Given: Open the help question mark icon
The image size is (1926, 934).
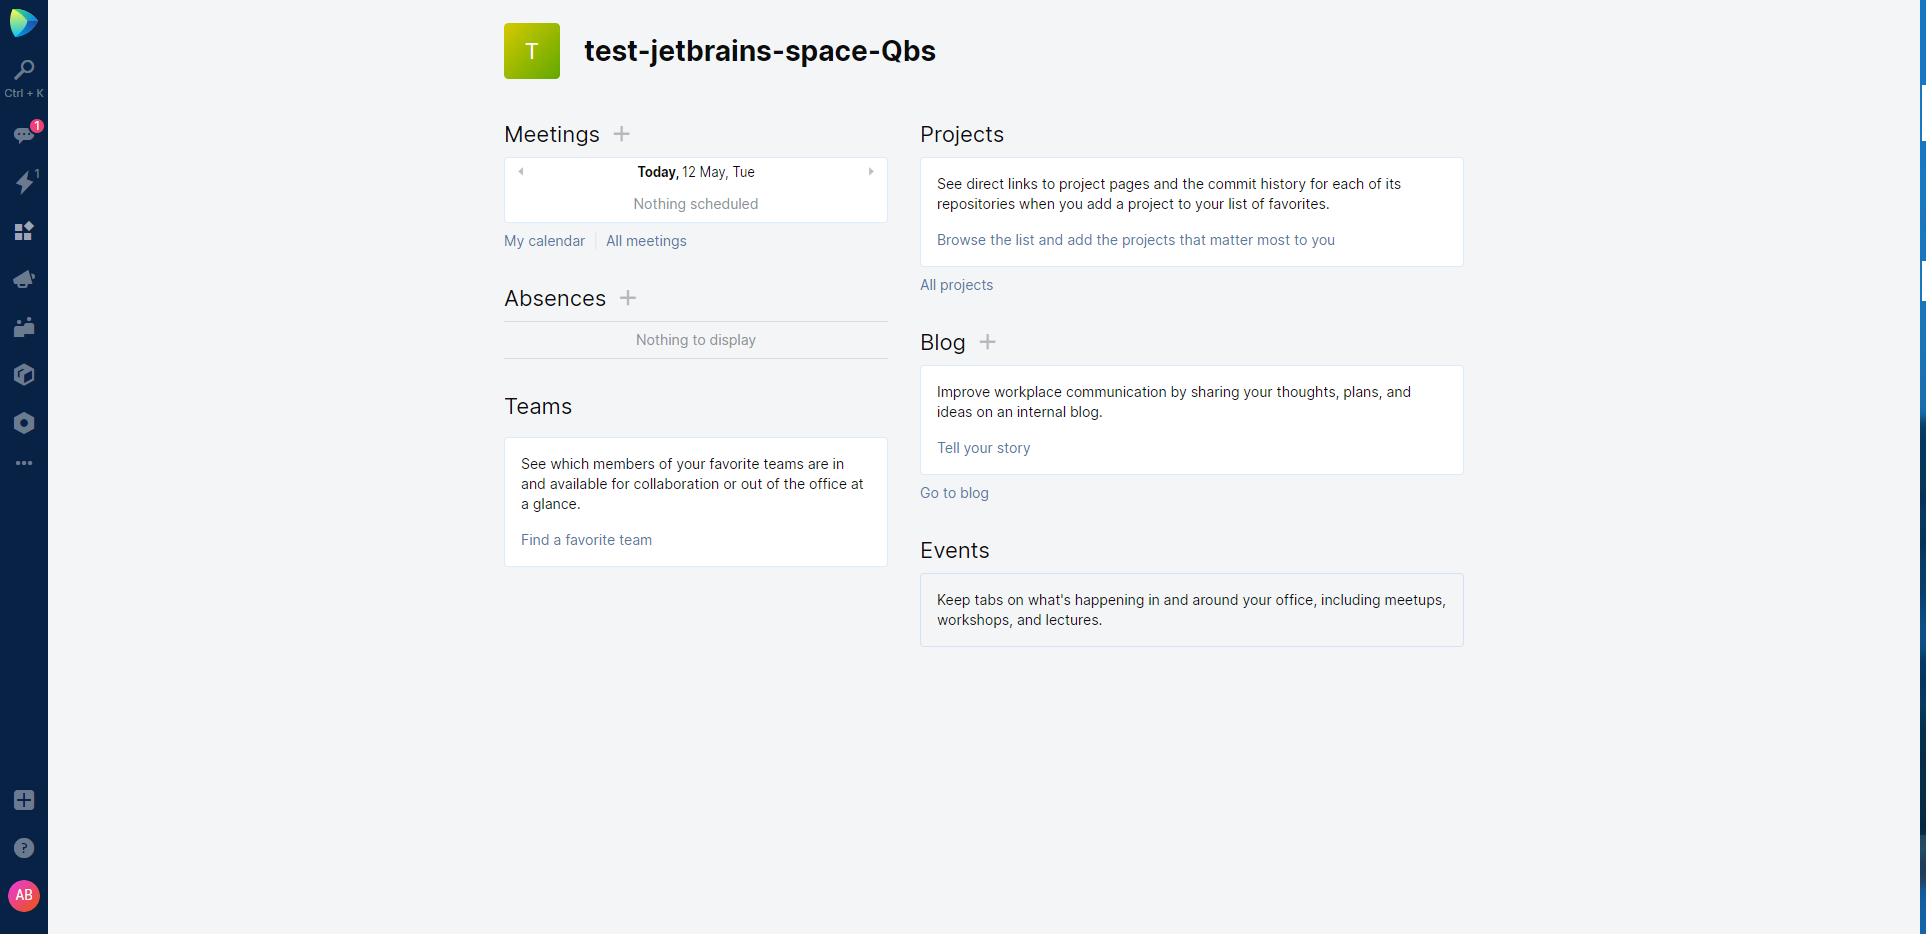Looking at the screenshot, I should pos(24,848).
